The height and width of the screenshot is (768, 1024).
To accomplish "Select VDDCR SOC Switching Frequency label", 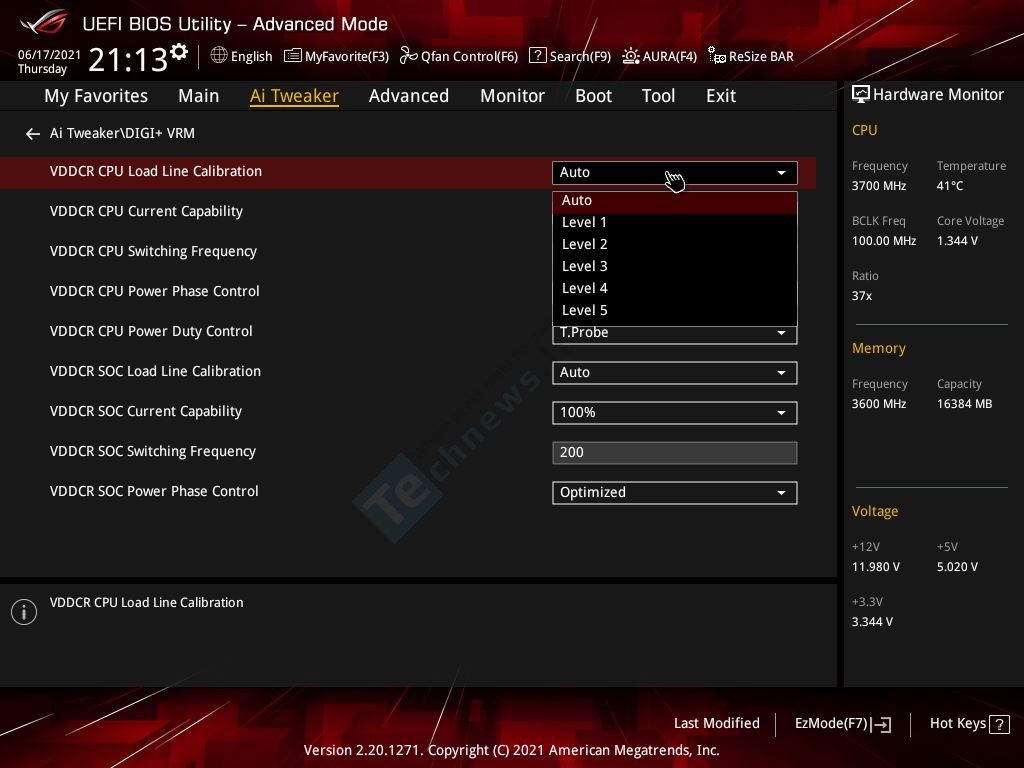I will [153, 451].
